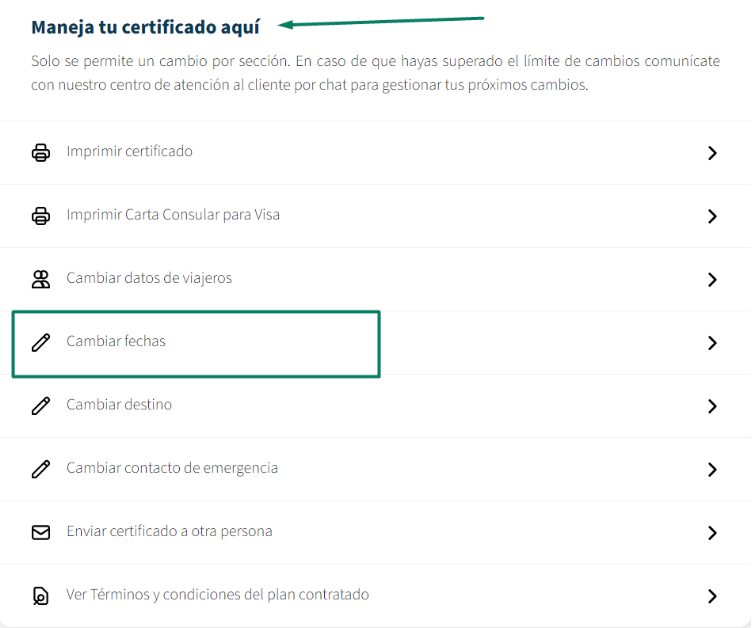The height and width of the screenshot is (628, 754).
Task: Click the pencil icon beside Cambiar fechas
Action: pyautogui.click(x=41, y=342)
